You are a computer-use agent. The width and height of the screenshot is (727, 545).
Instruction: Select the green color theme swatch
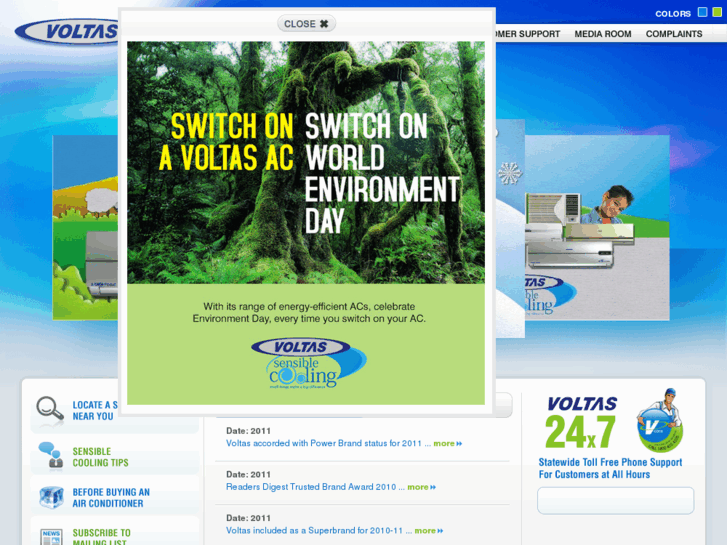click(x=717, y=12)
